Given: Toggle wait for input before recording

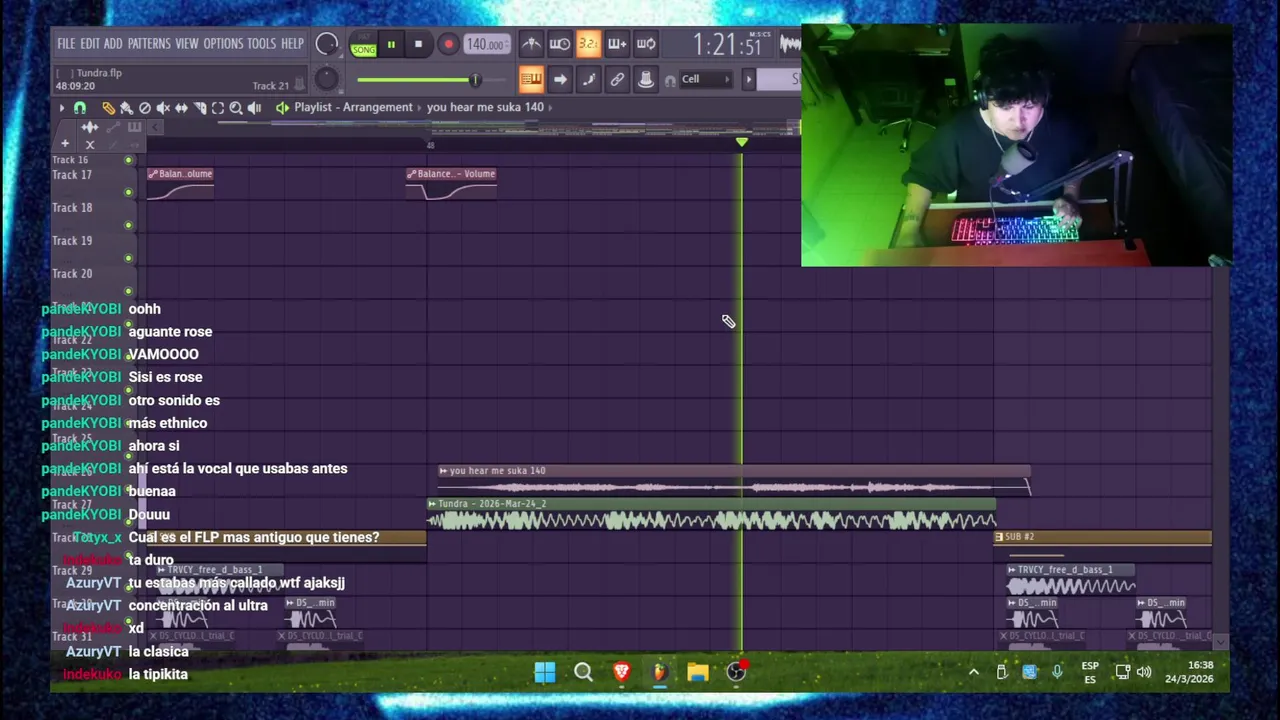Looking at the screenshot, I should point(560,44).
